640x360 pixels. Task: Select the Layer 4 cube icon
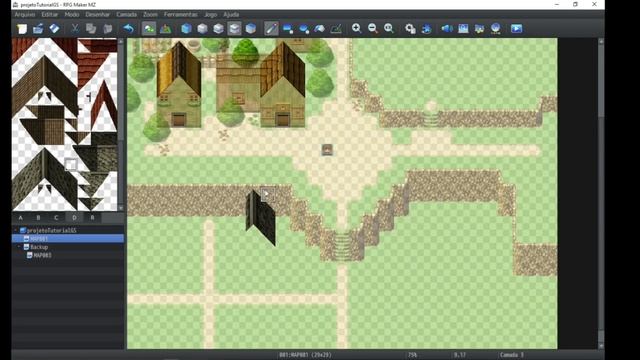(251, 29)
